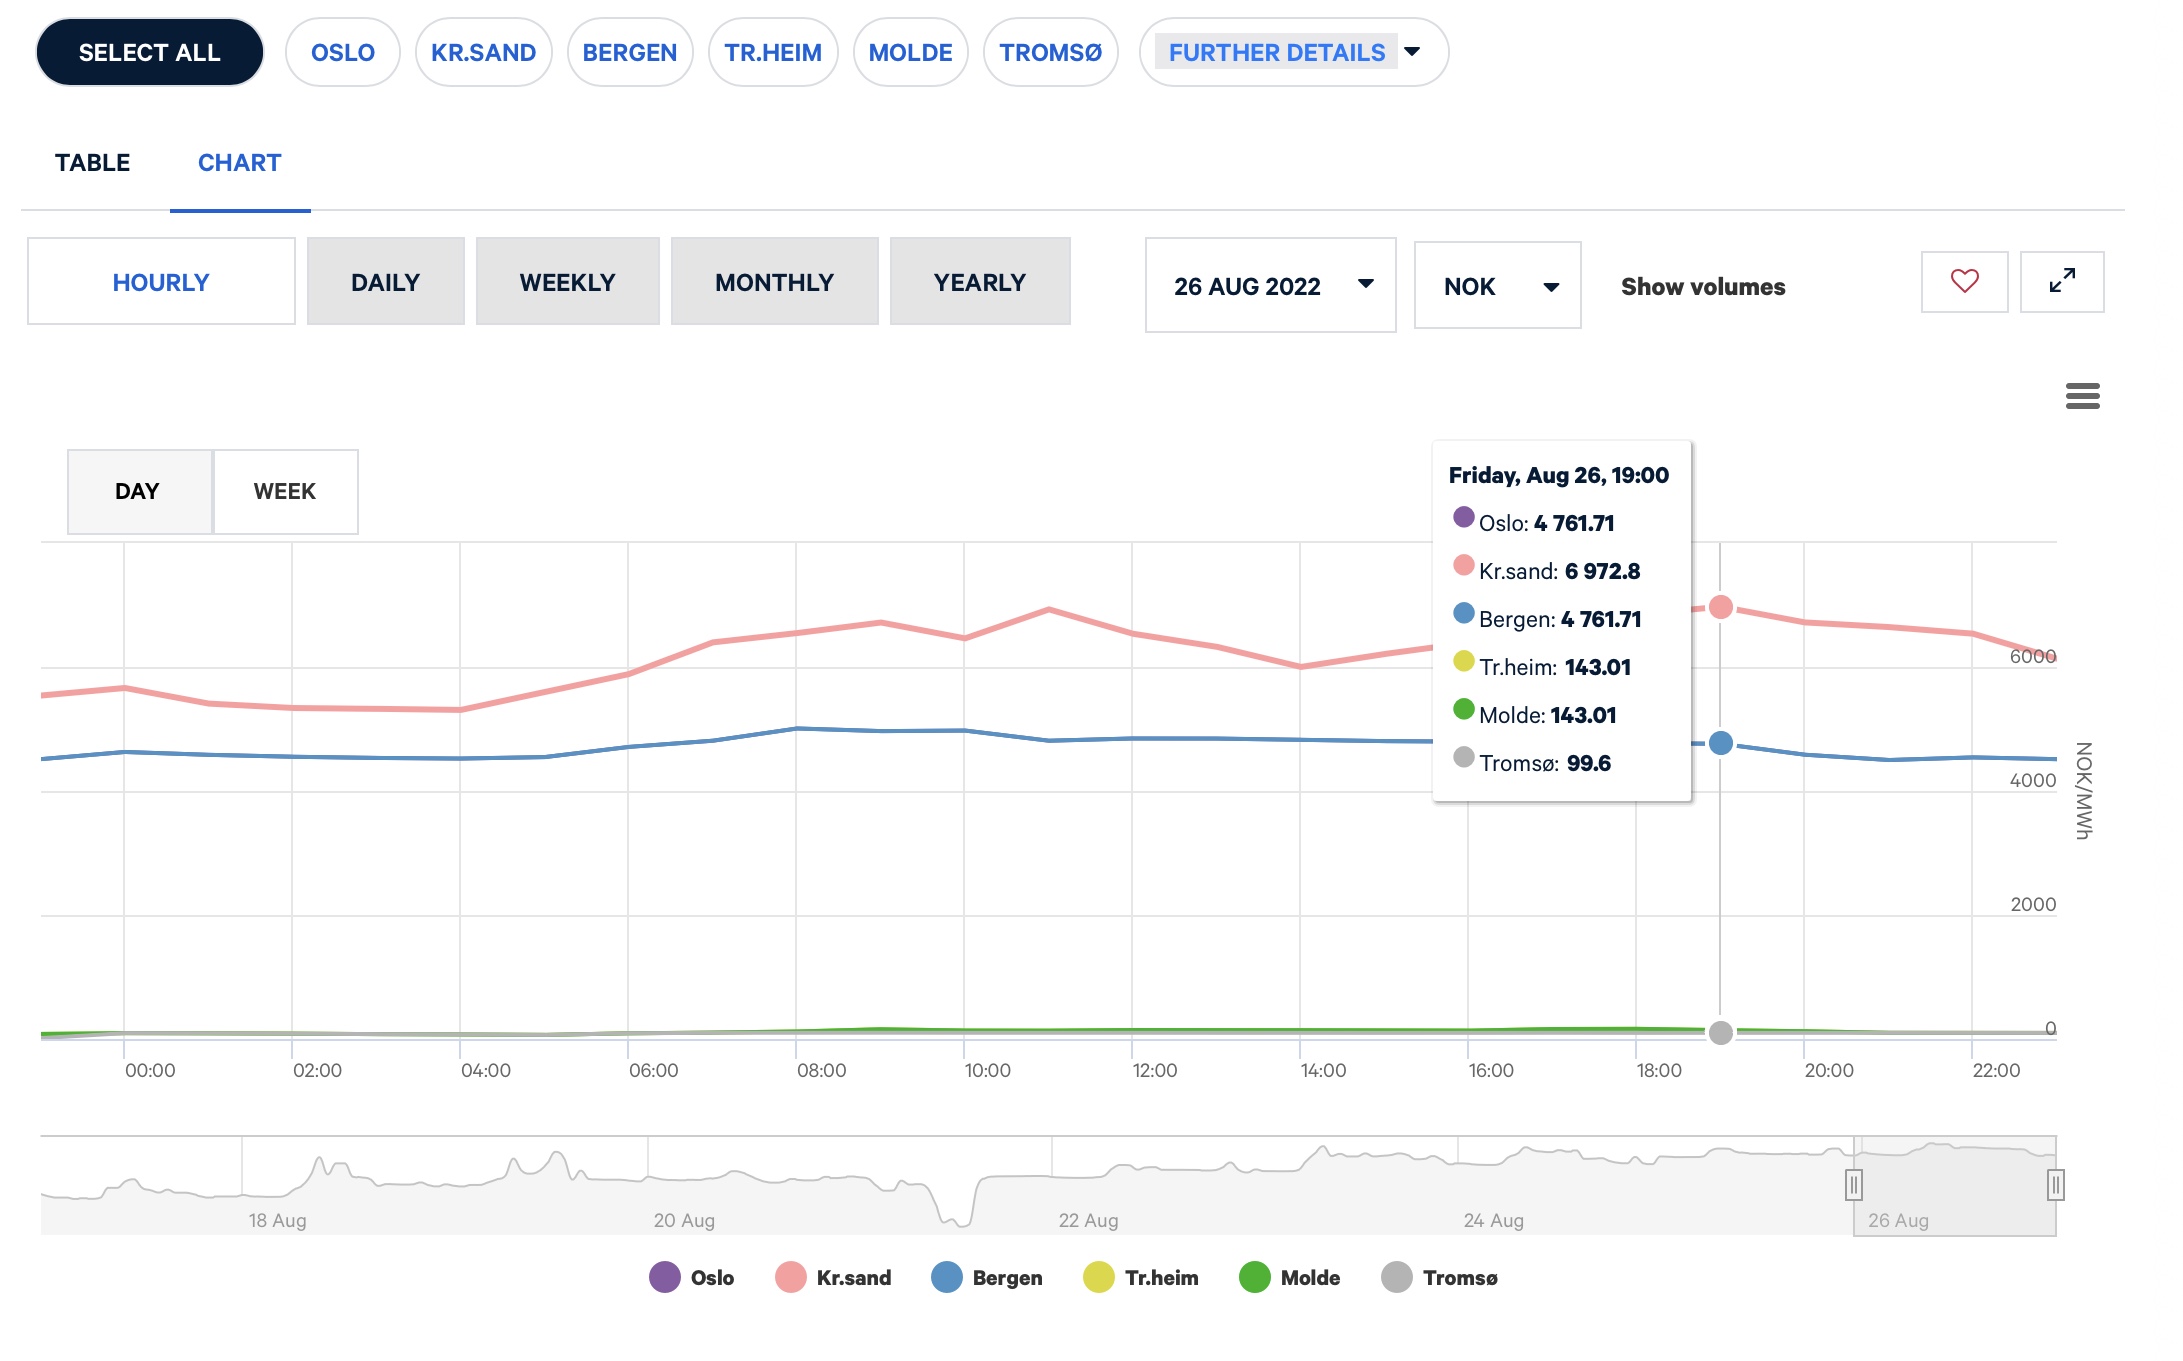Click right handle of range navigator

[2055, 1185]
